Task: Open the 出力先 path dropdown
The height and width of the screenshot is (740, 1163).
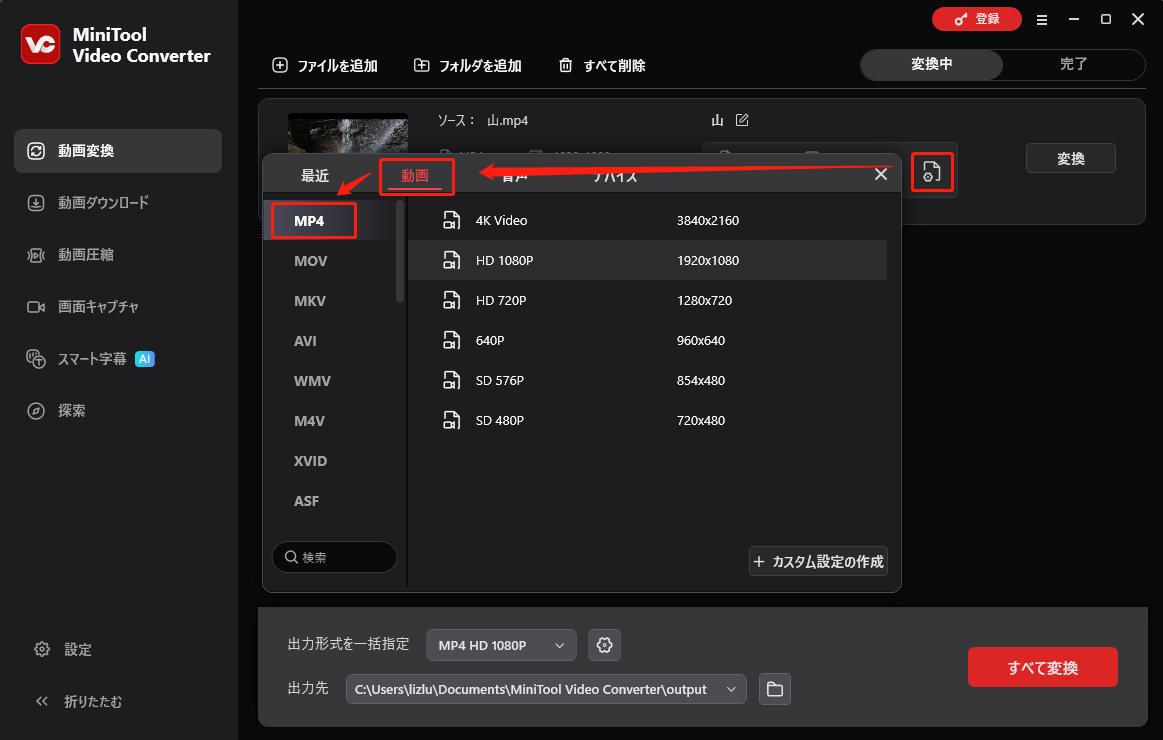Action: 731,689
